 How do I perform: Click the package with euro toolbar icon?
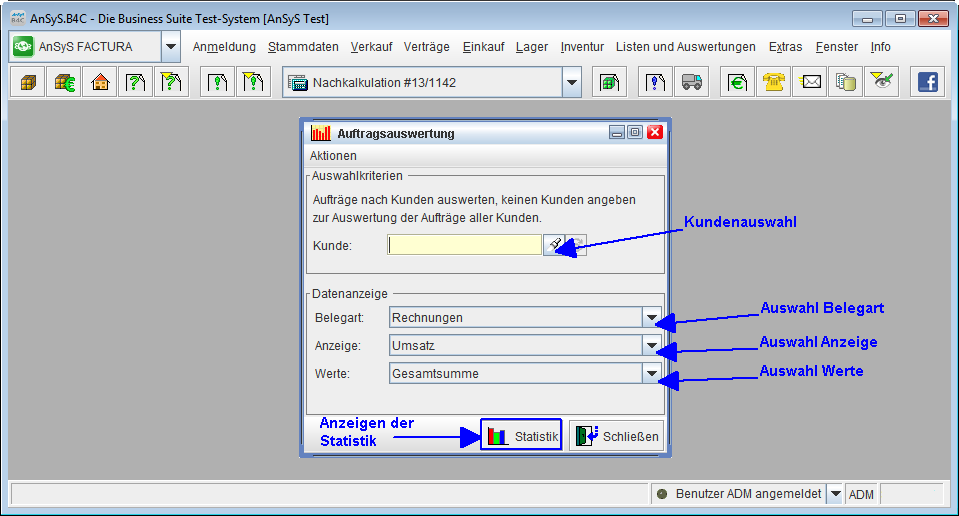coord(63,83)
